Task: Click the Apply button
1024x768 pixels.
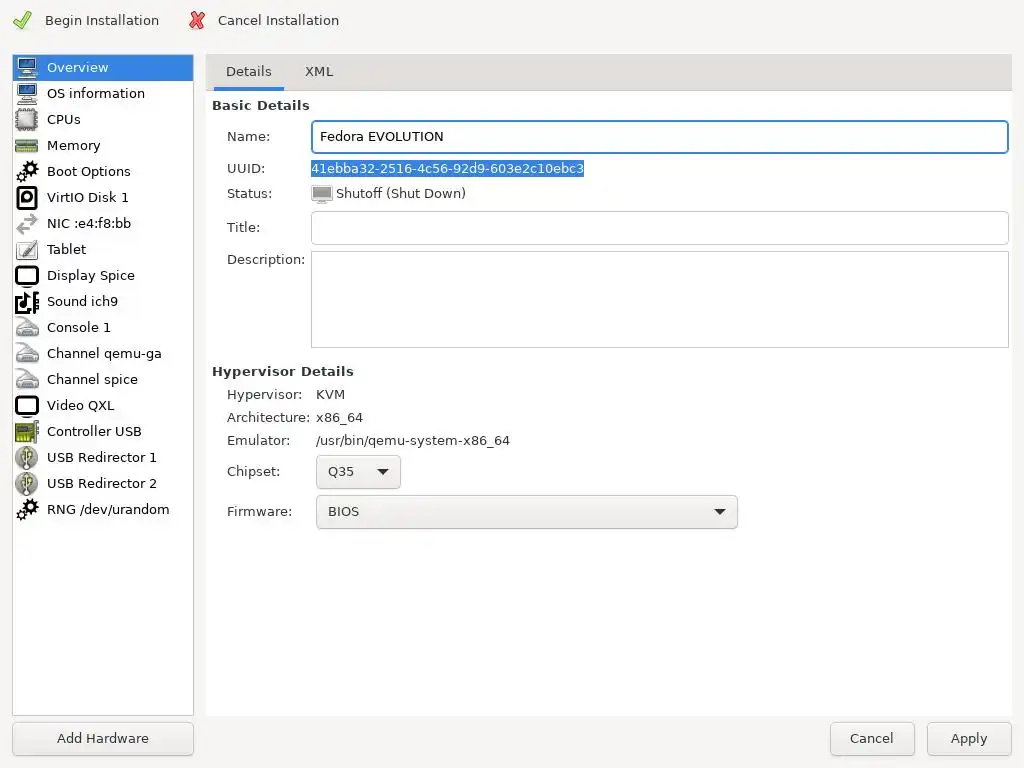Action: coord(968,739)
